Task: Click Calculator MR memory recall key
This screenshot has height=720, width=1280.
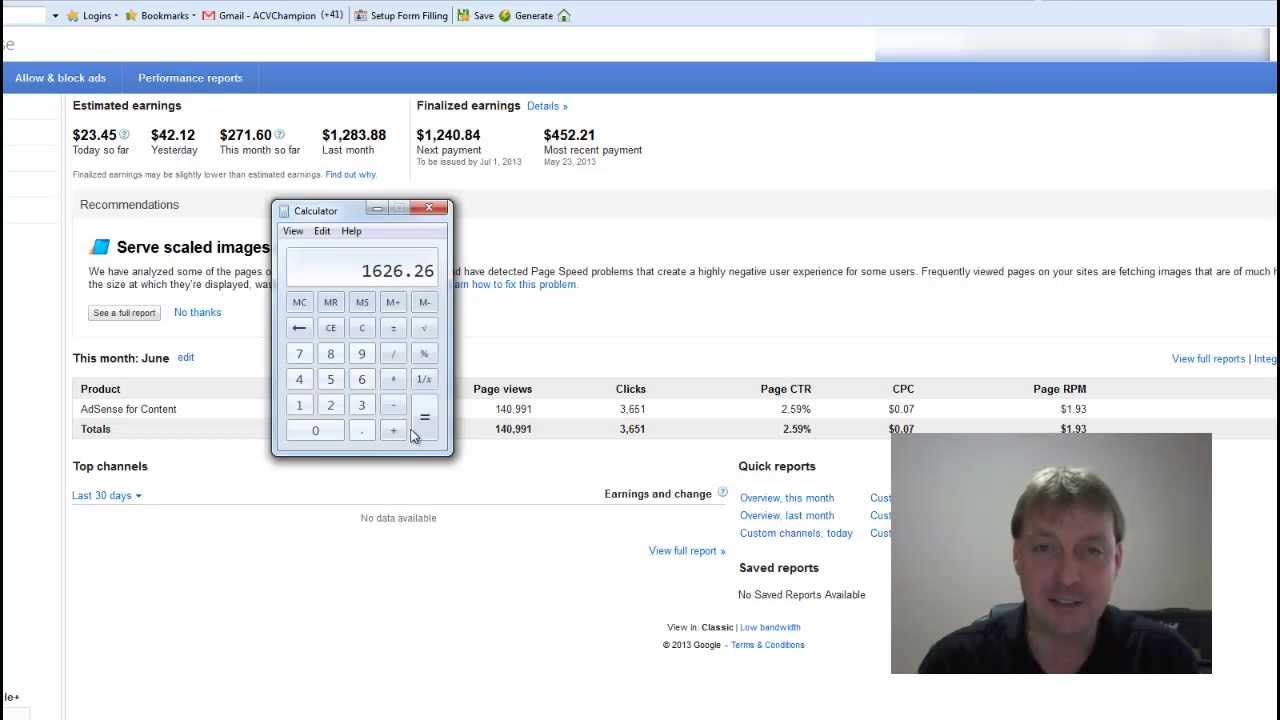Action: tap(331, 302)
